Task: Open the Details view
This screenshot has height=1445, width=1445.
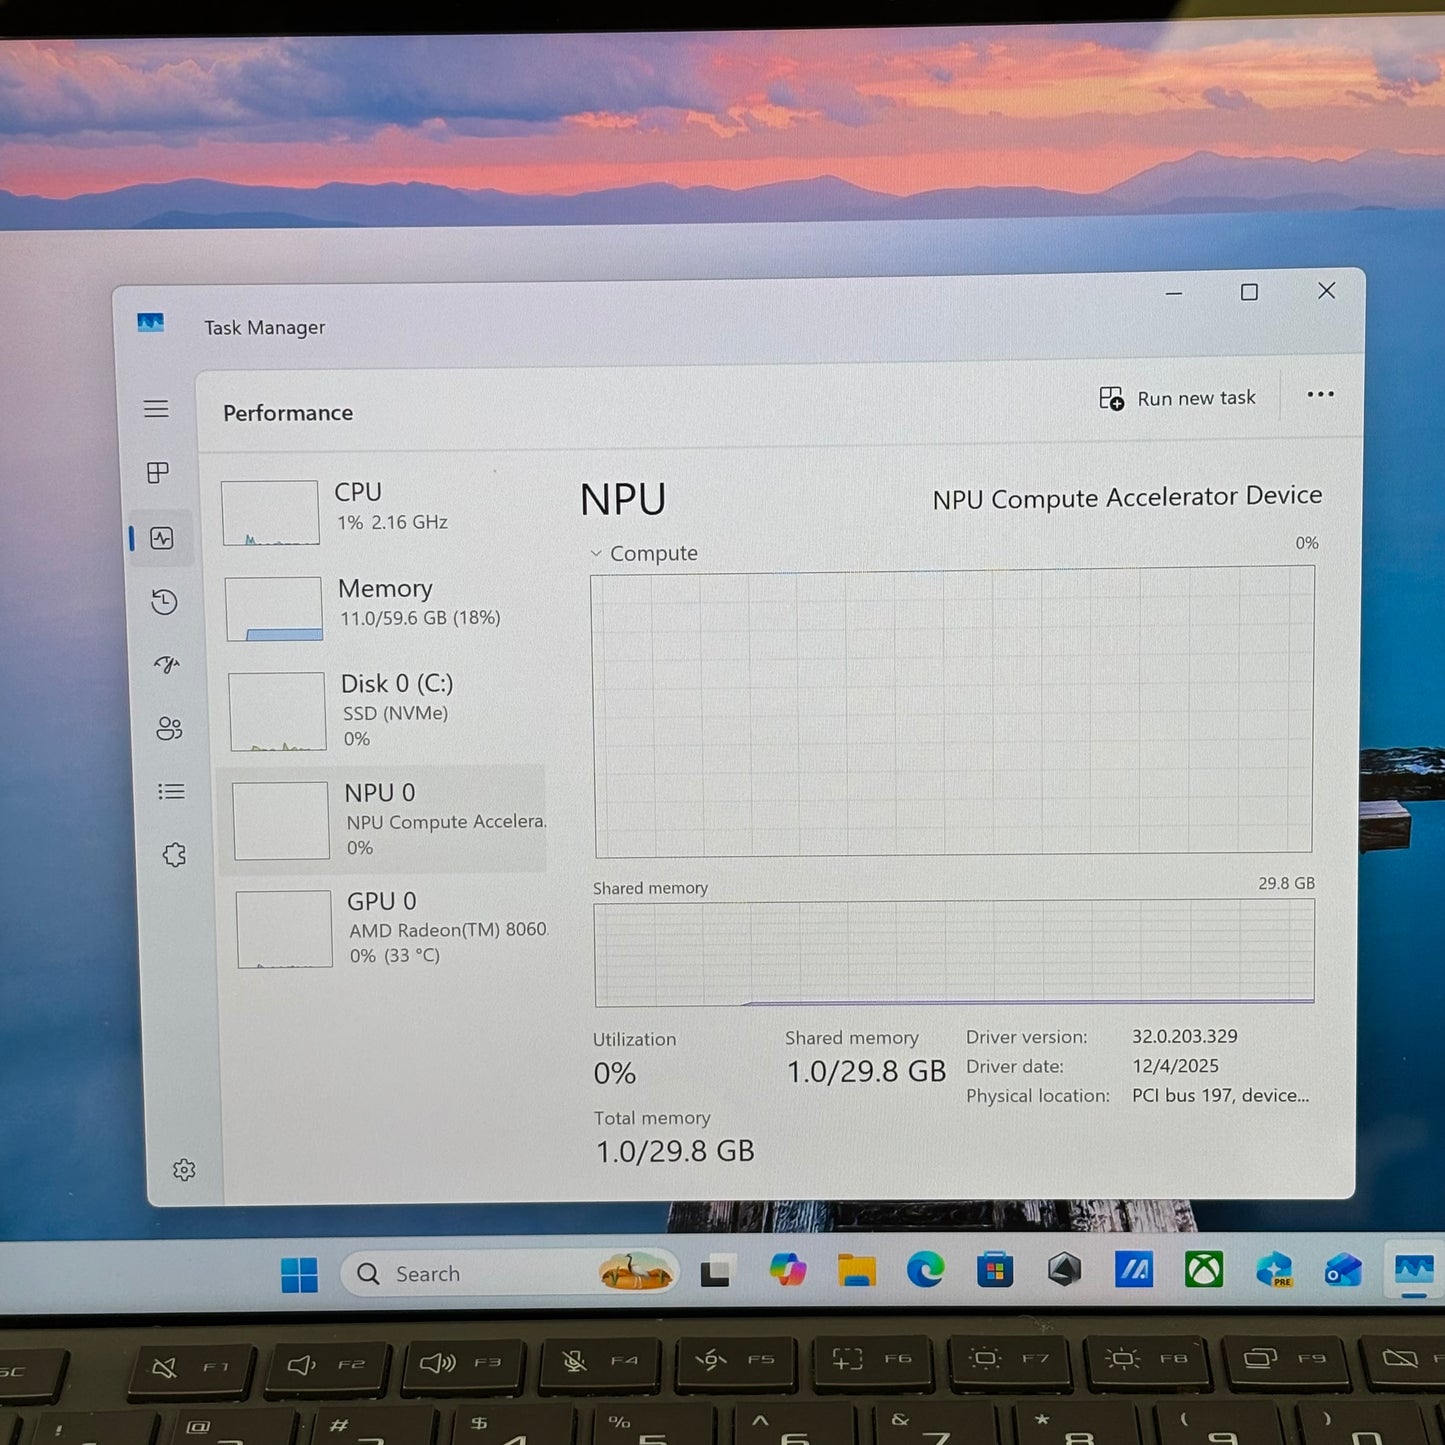Action: point(170,791)
